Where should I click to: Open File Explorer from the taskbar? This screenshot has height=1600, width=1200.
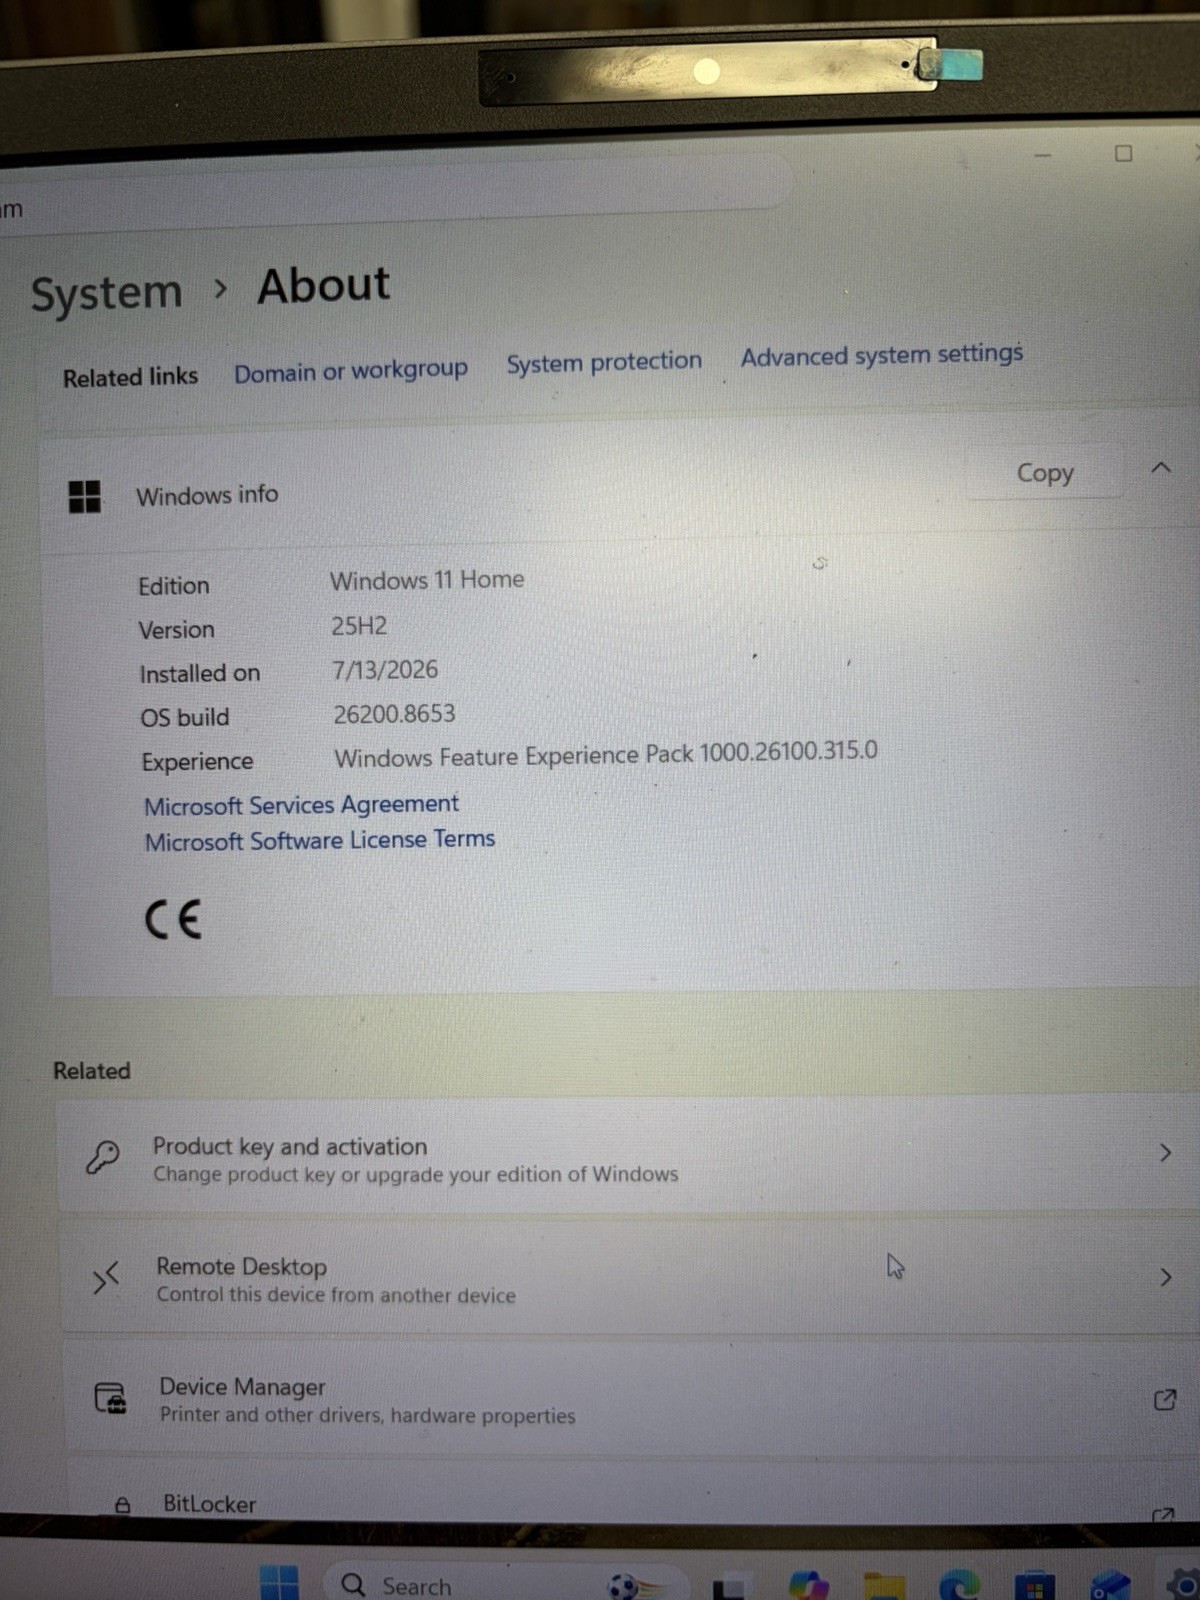point(884,1586)
